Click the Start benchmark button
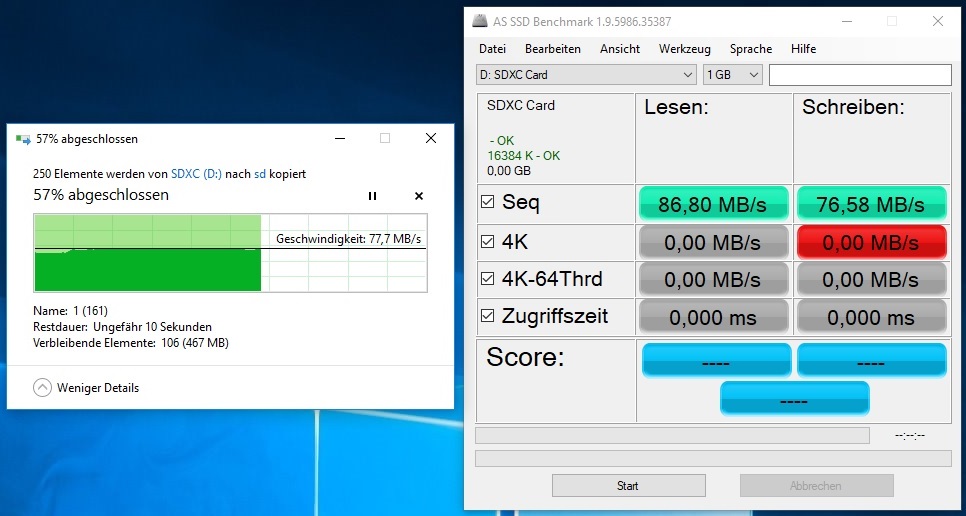This screenshot has width=966, height=516. click(x=627, y=486)
